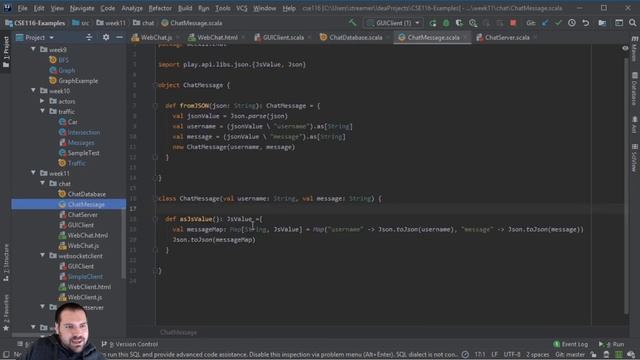Click the ChatMessage breadcrumb below editor
The width and height of the screenshot is (640, 360).
click(178, 332)
